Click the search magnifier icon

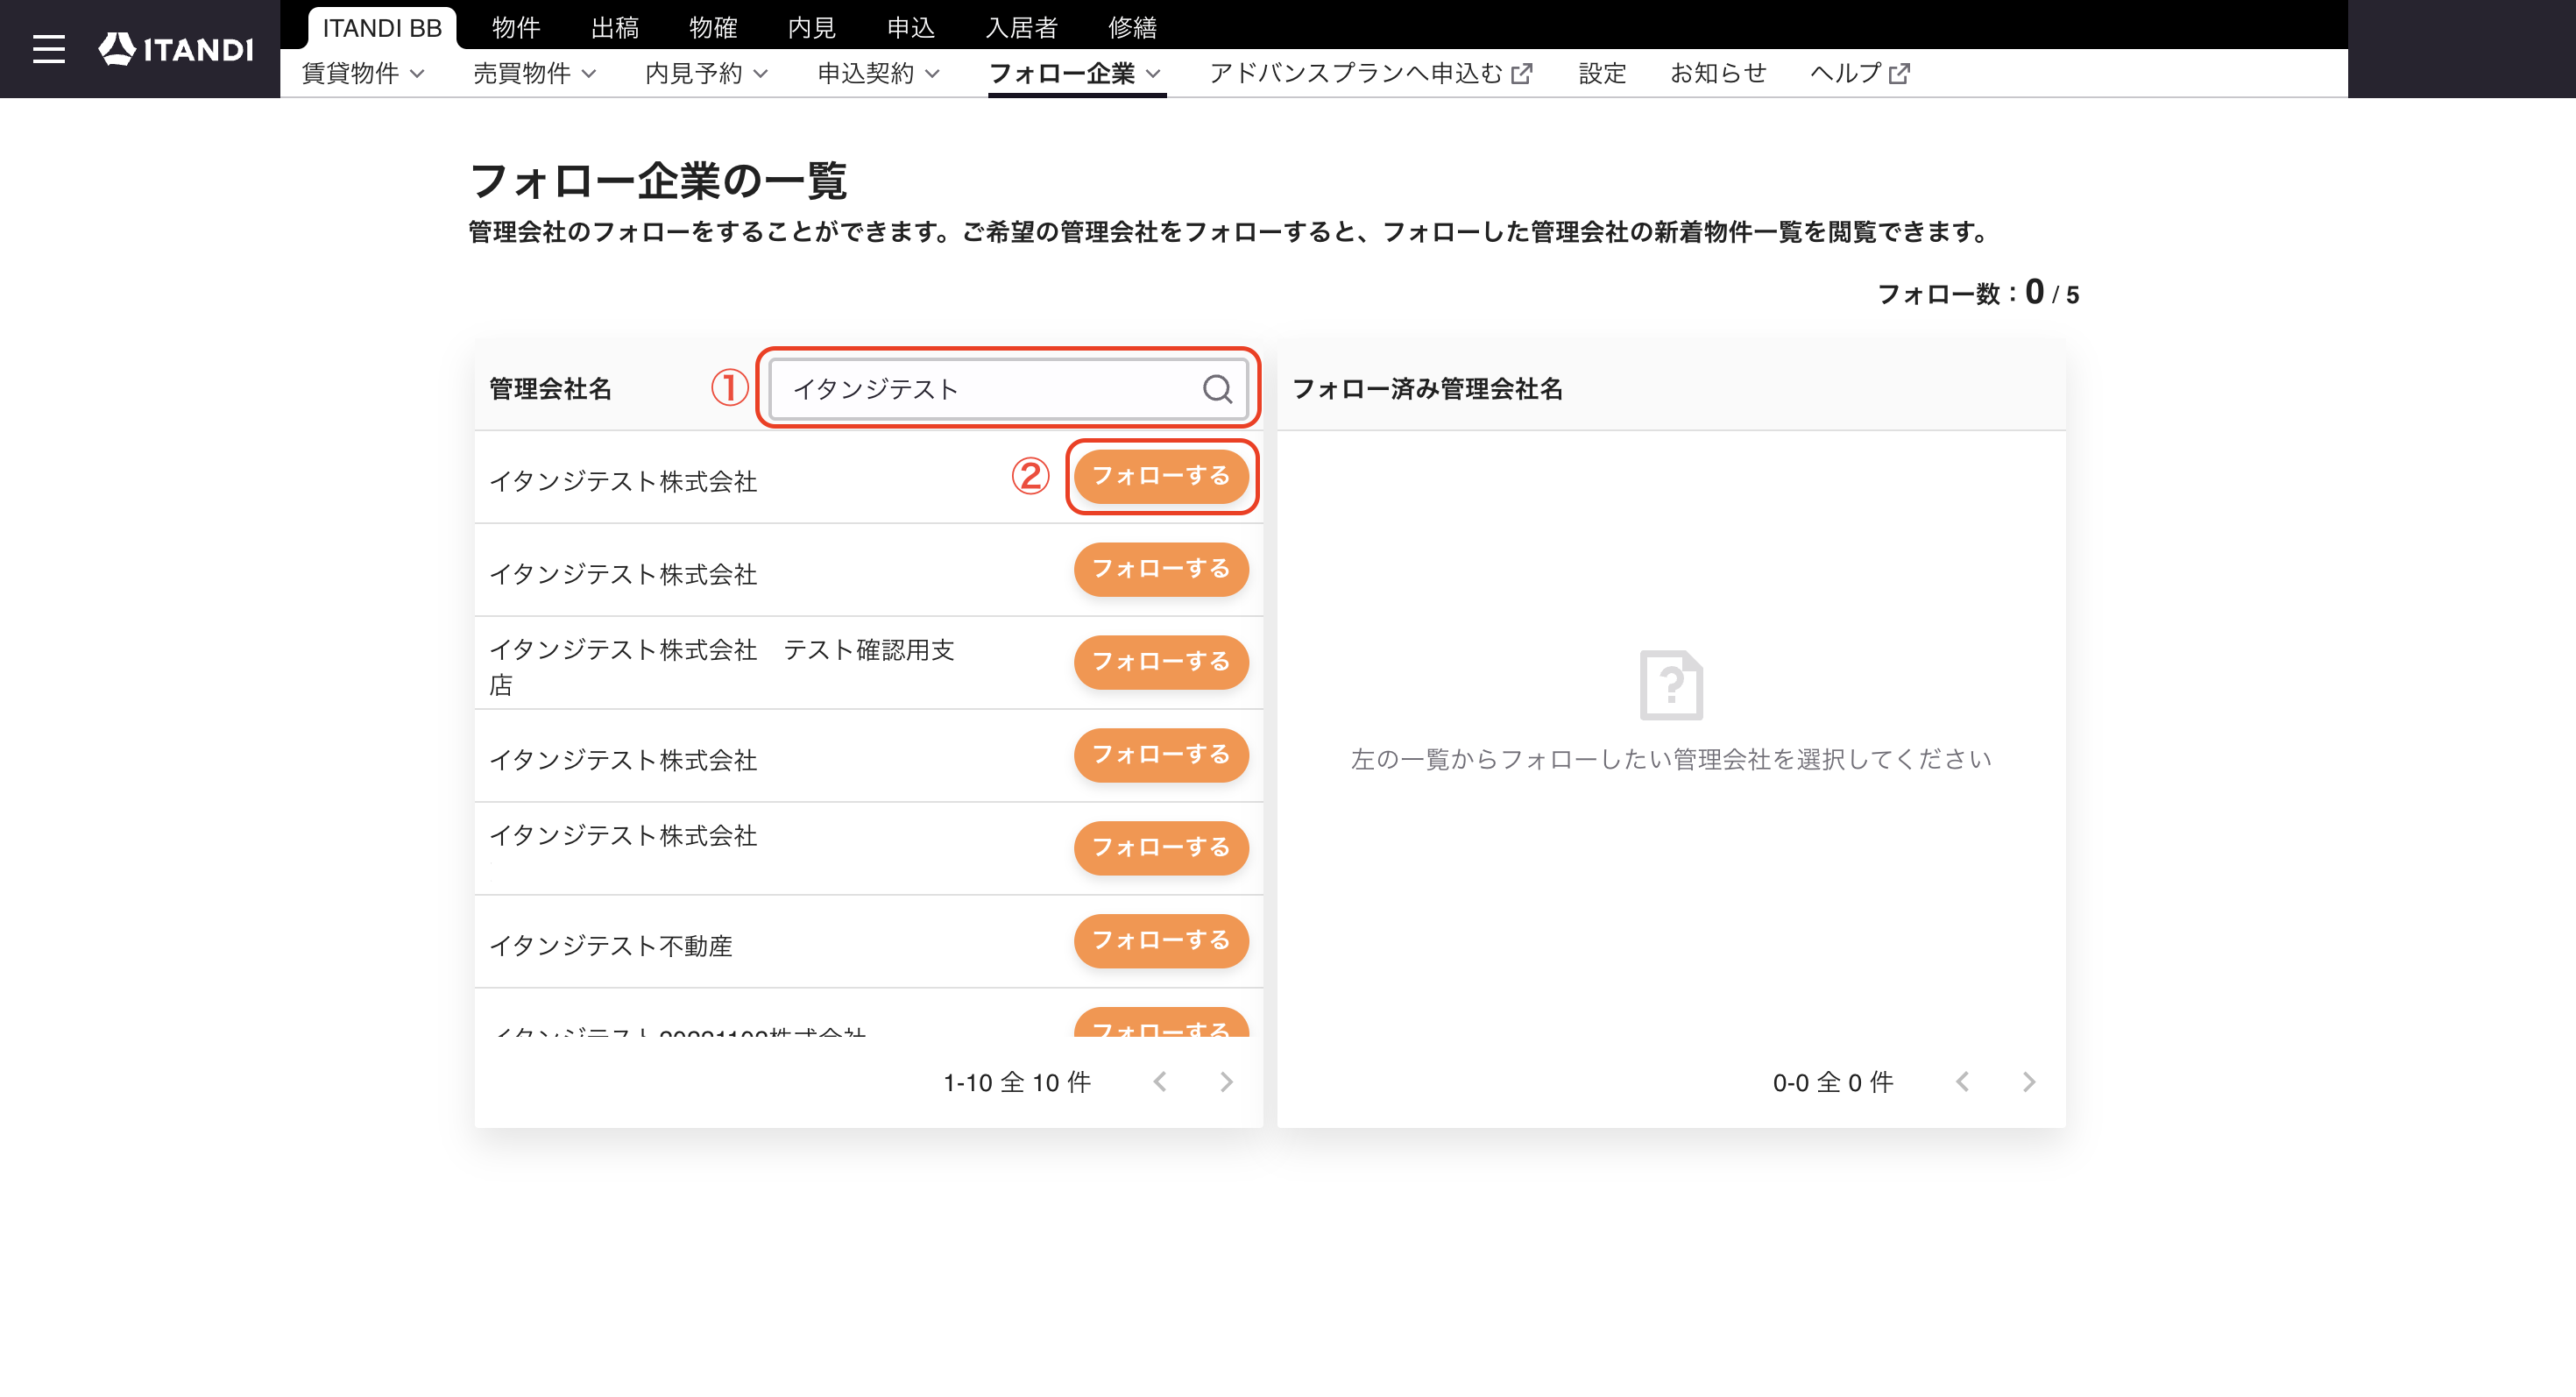point(1216,388)
